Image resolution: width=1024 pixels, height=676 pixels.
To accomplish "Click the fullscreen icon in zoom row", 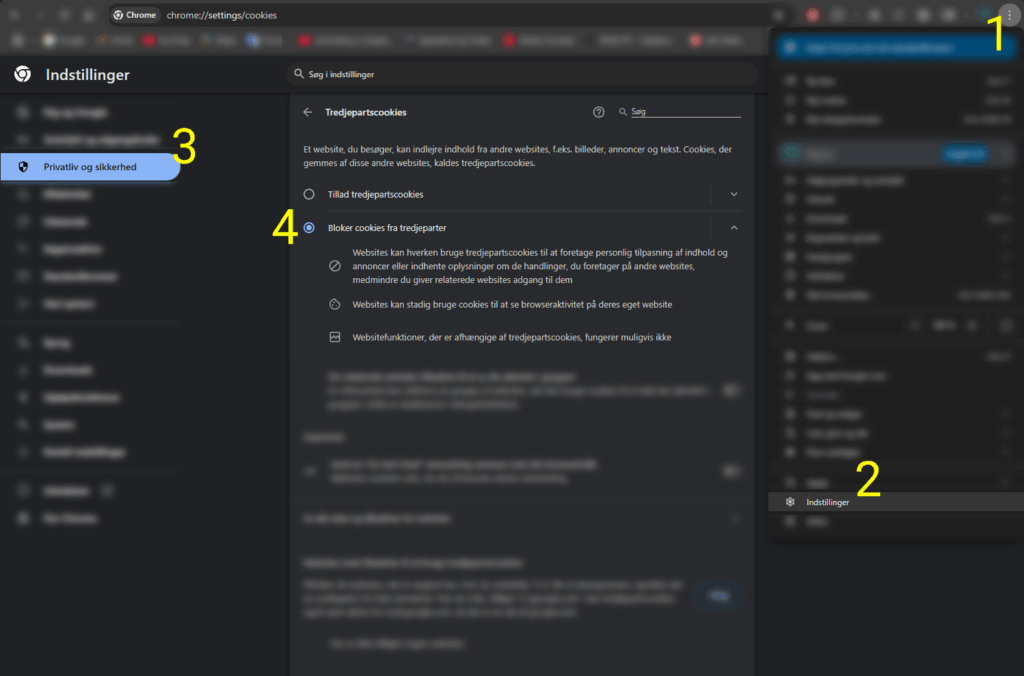I will point(1005,325).
